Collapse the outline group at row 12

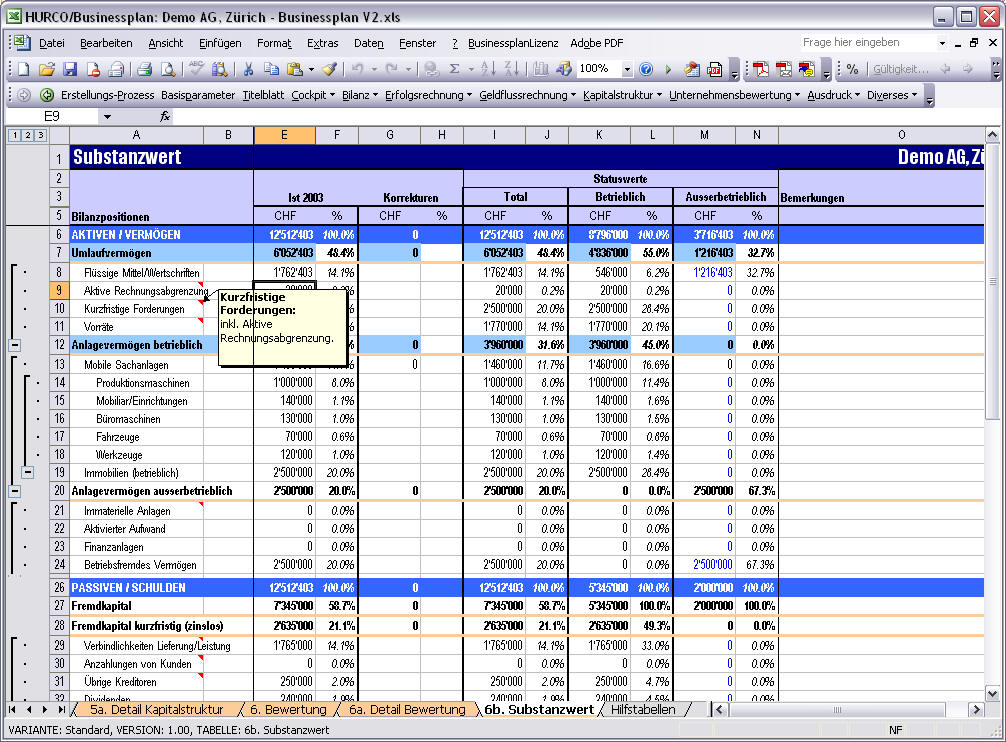coord(14,345)
